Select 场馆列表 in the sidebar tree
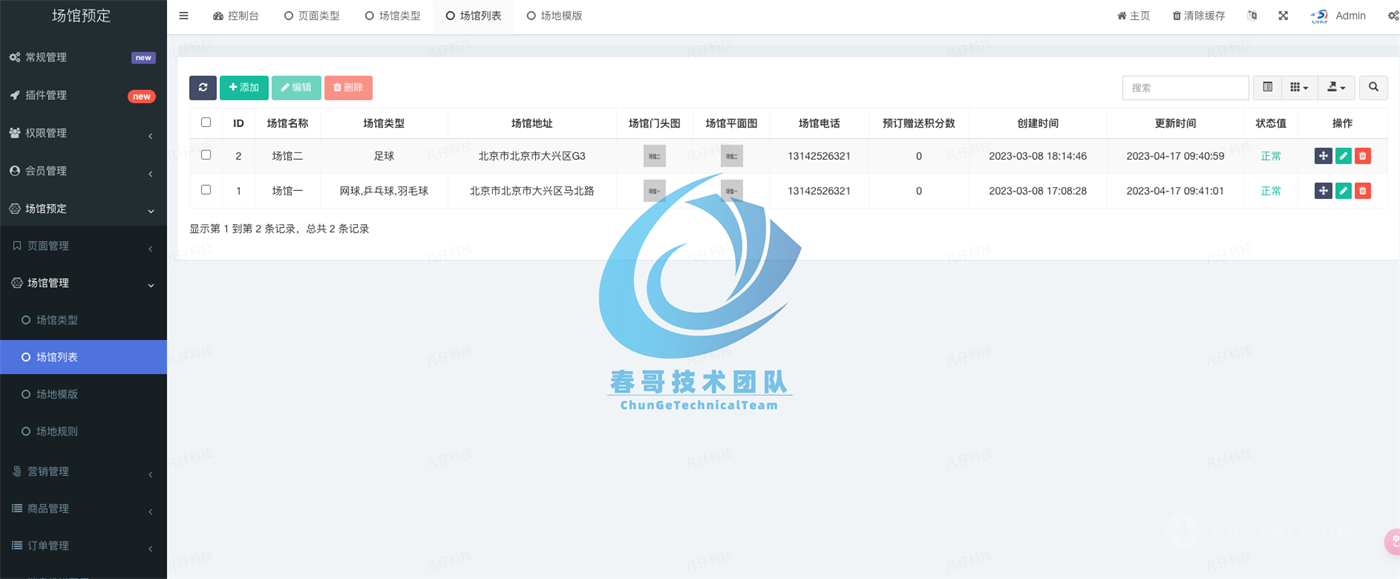Viewport: 1400px width, 579px height. click(x=83, y=357)
